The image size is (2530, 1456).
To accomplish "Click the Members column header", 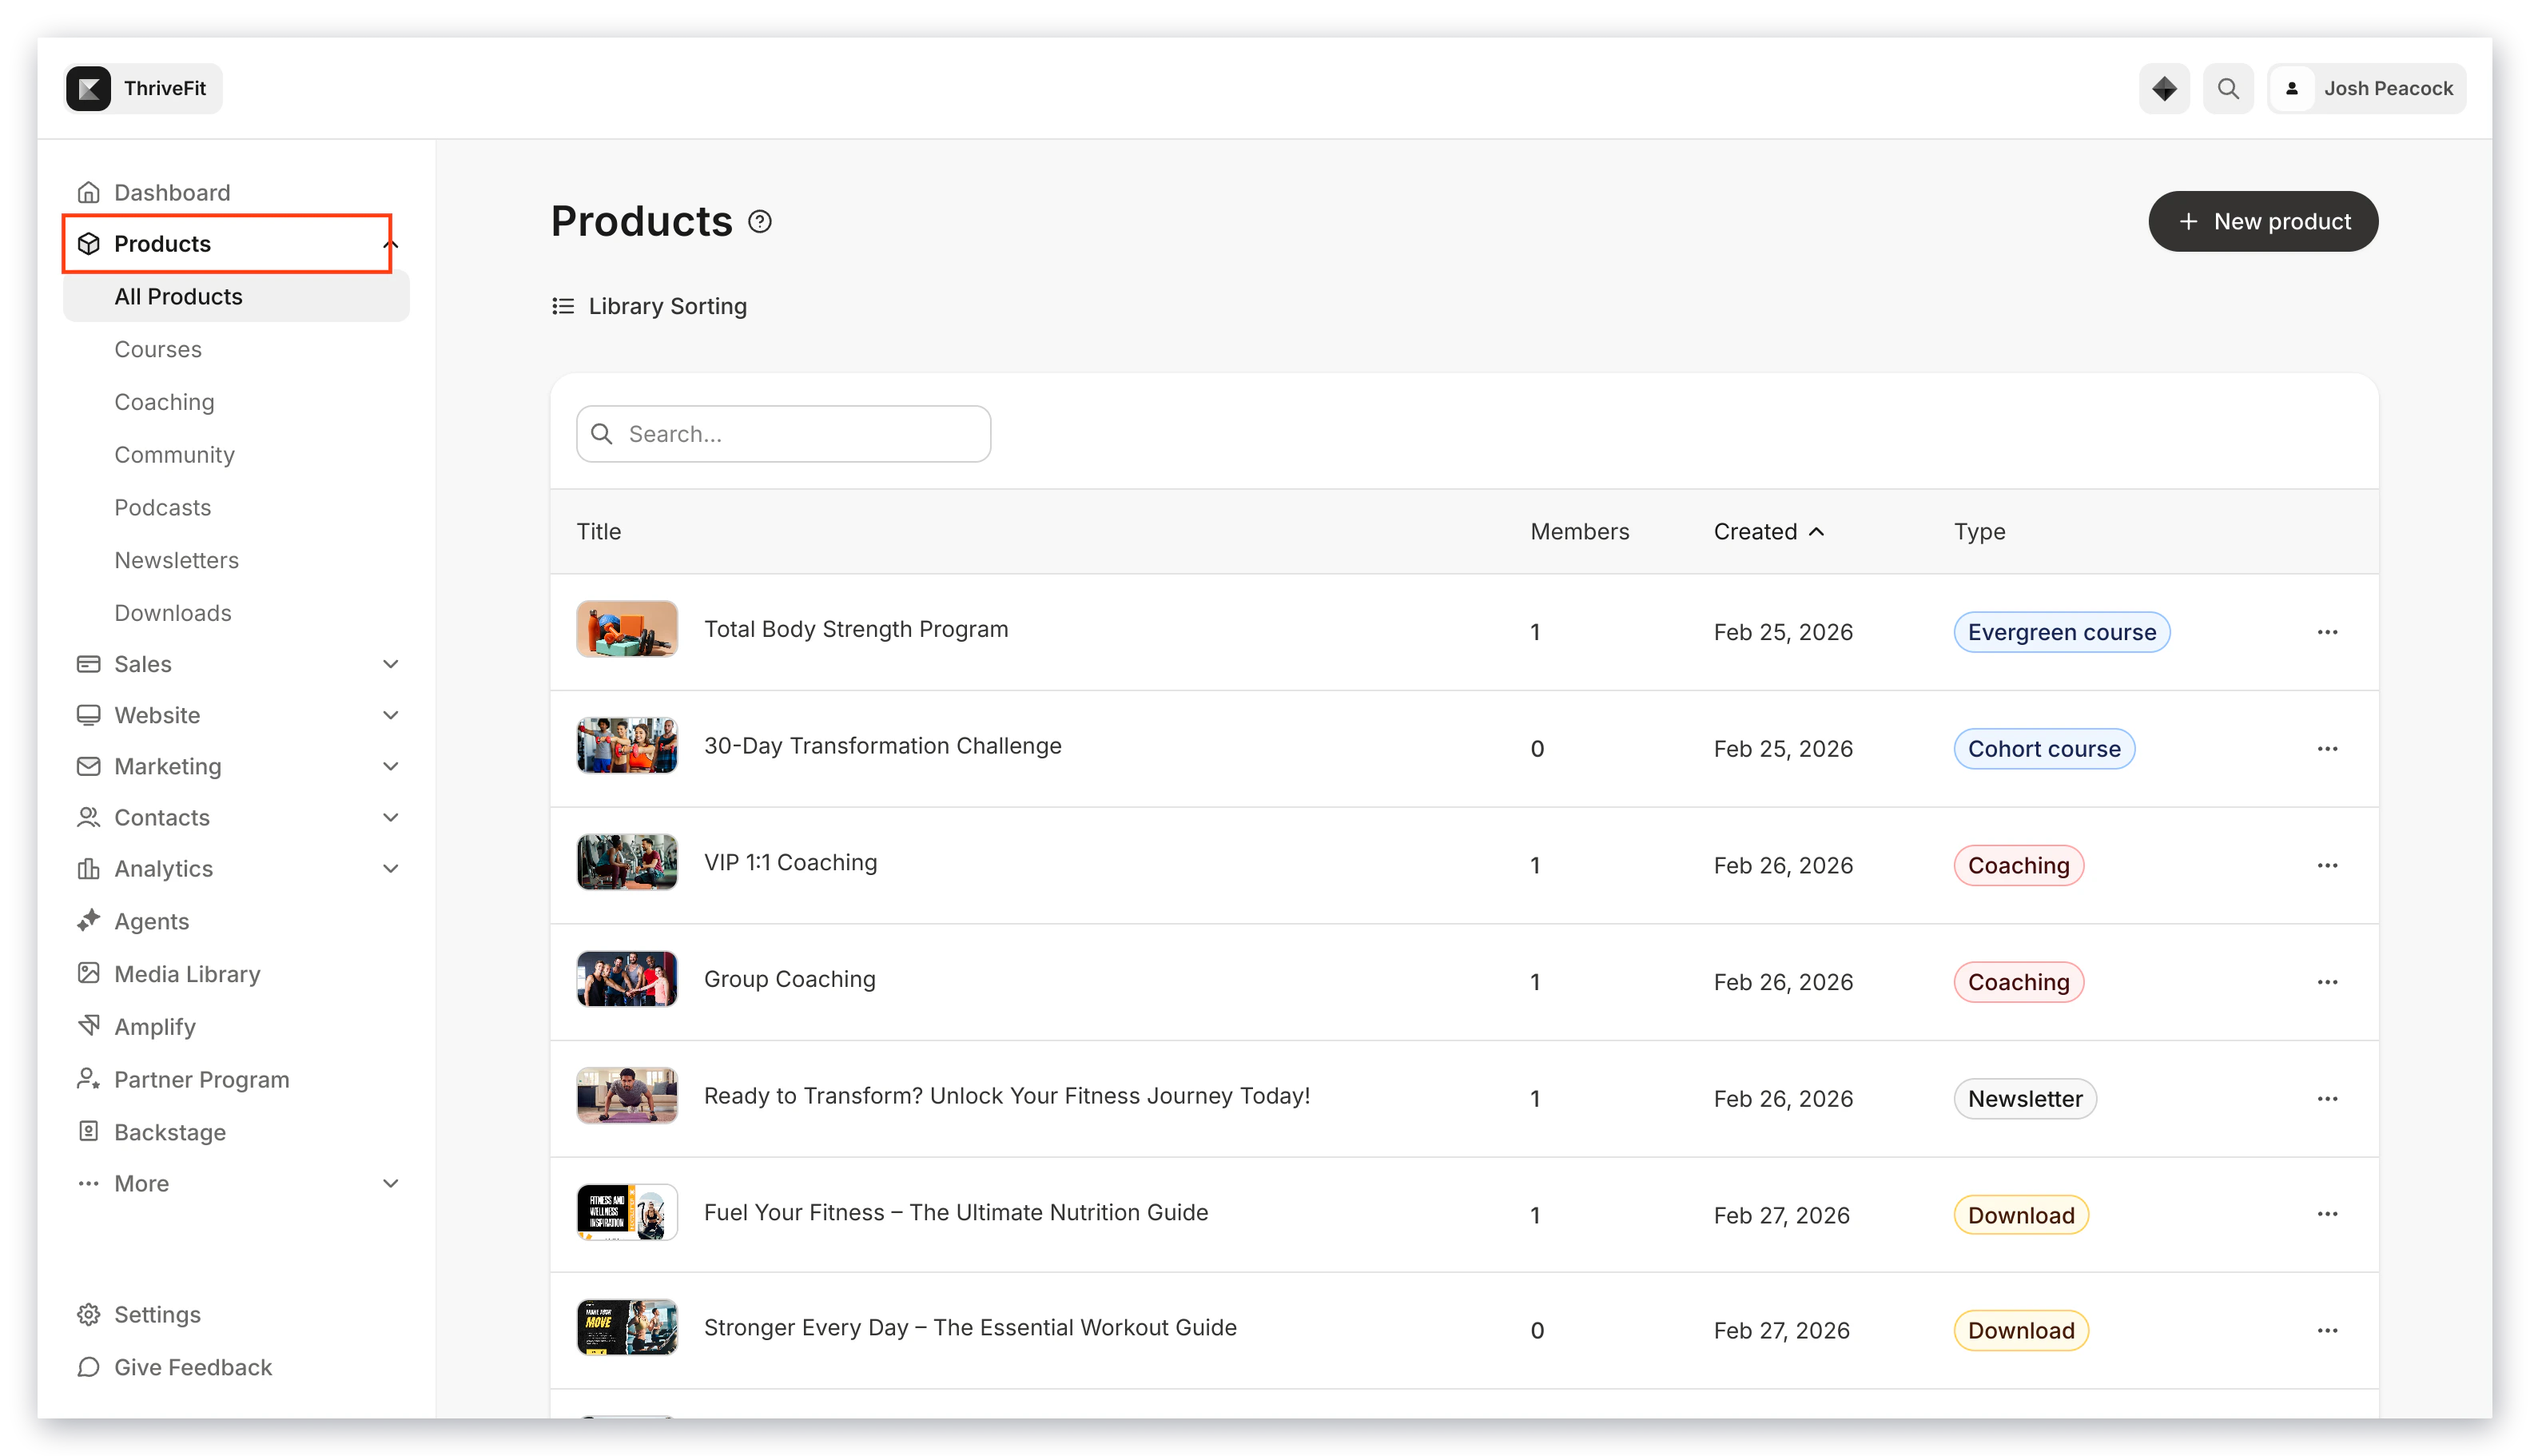I will tap(1579, 532).
